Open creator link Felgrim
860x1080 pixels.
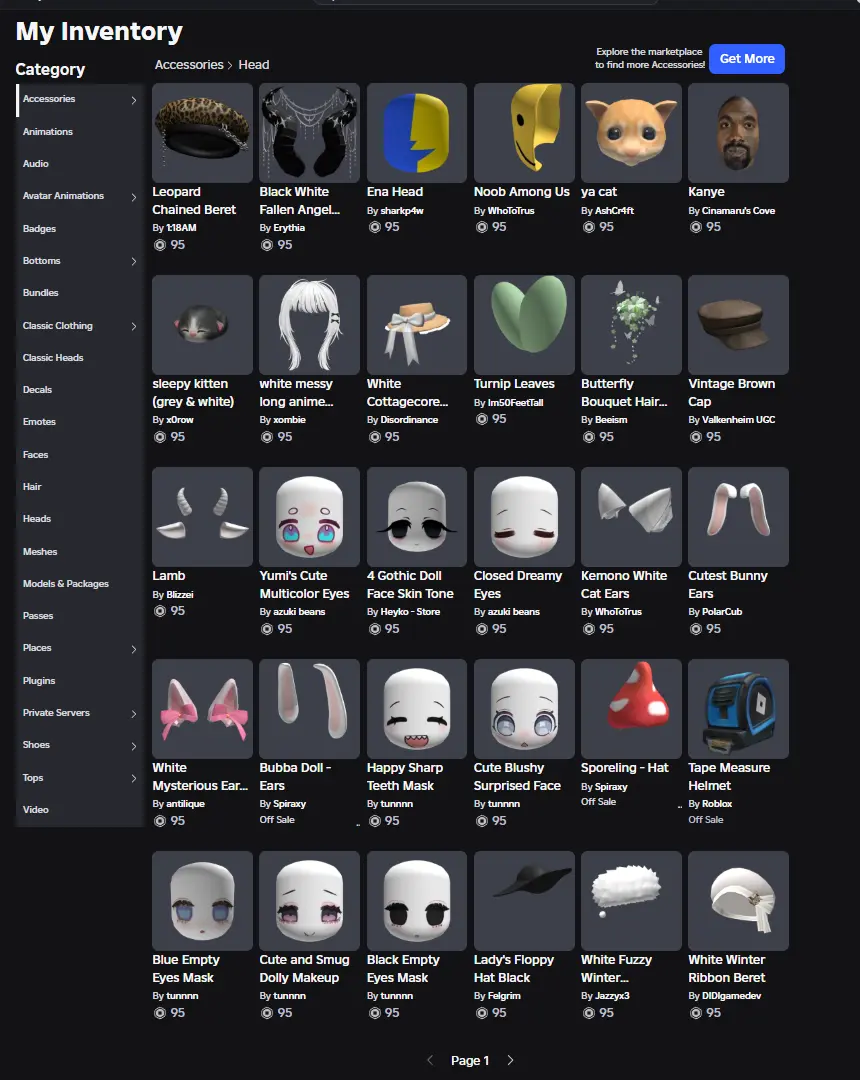click(x=504, y=996)
